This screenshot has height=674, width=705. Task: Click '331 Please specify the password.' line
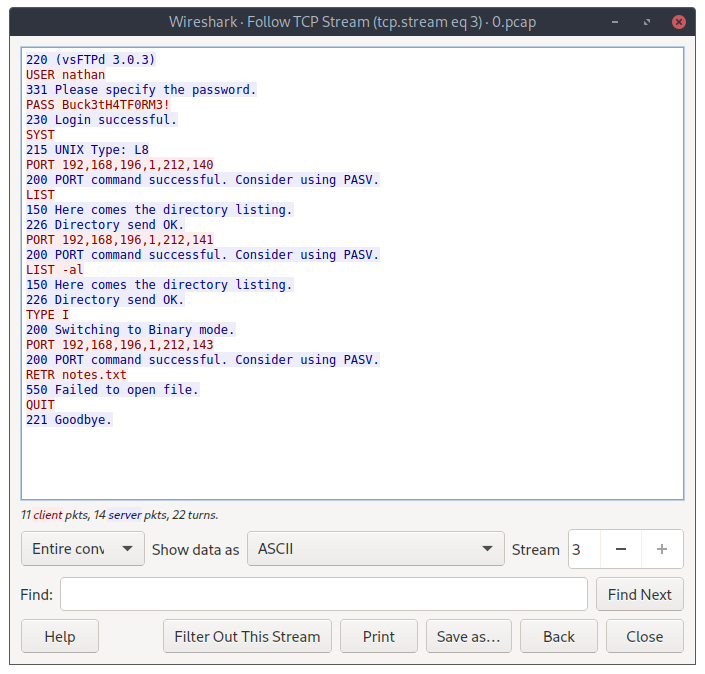point(141,90)
